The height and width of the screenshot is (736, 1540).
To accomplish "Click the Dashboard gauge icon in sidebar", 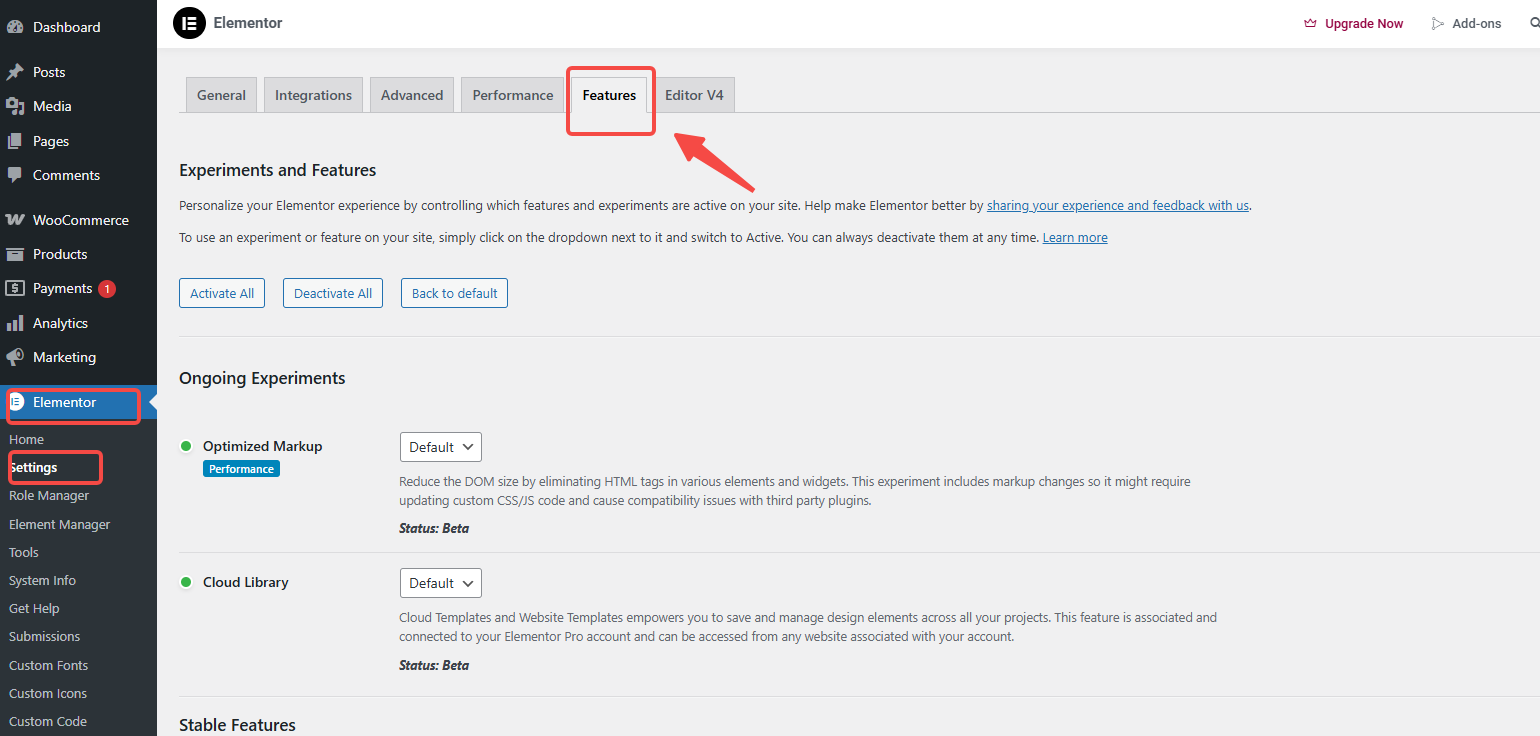I will click(15, 27).
